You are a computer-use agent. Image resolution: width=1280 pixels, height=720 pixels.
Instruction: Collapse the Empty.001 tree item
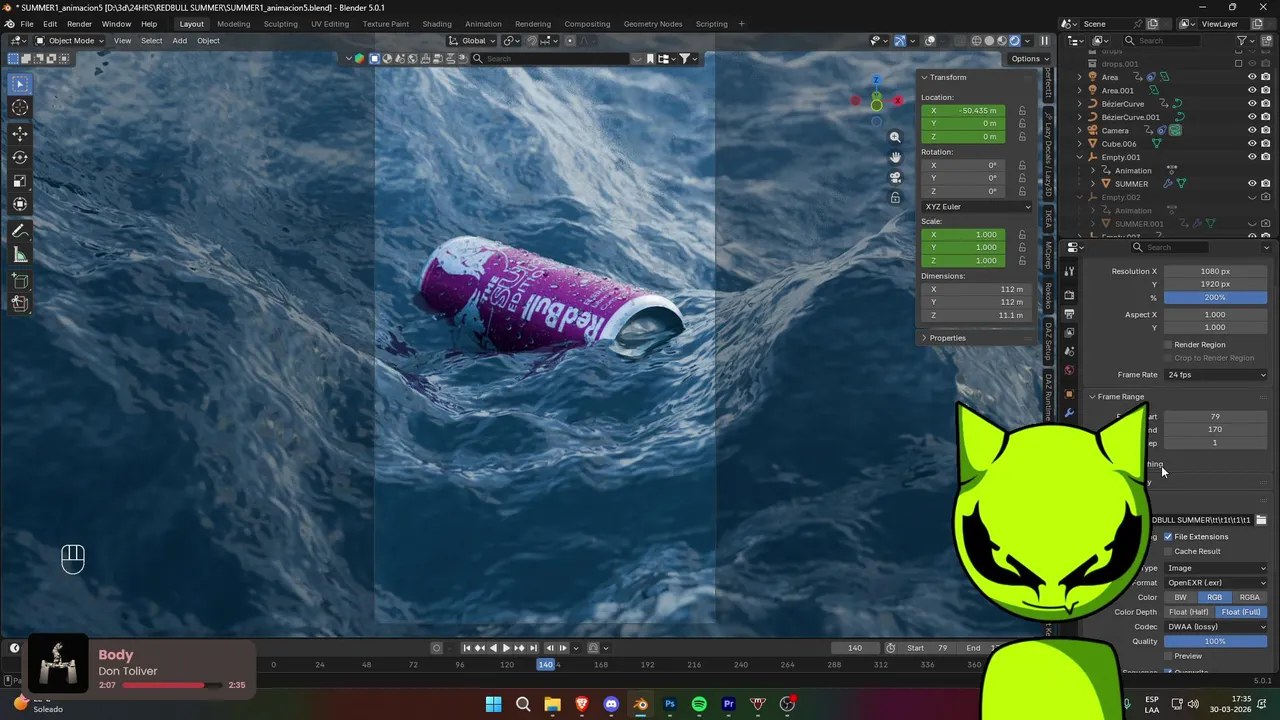[1079, 157]
